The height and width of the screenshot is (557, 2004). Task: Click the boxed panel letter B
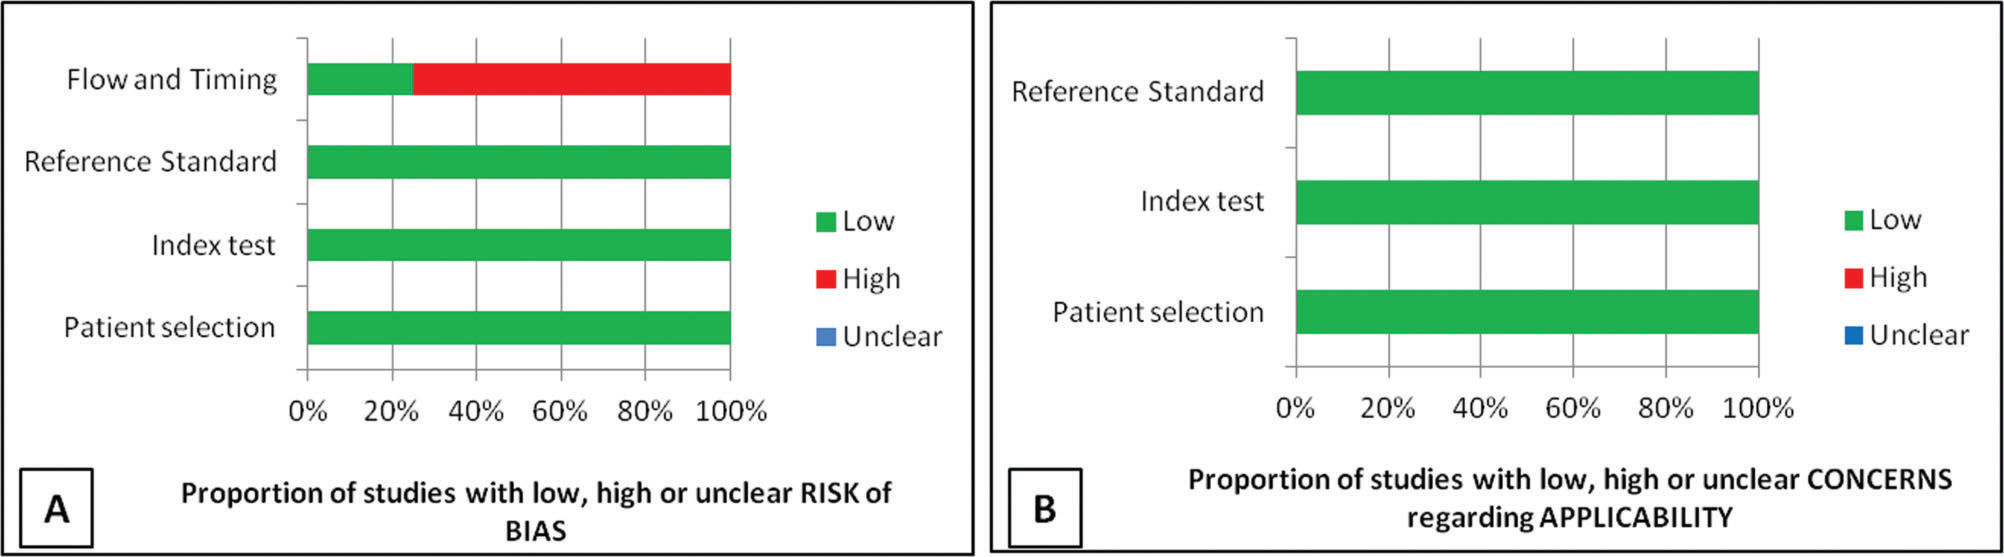pyautogui.click(x=1044, y=508)
